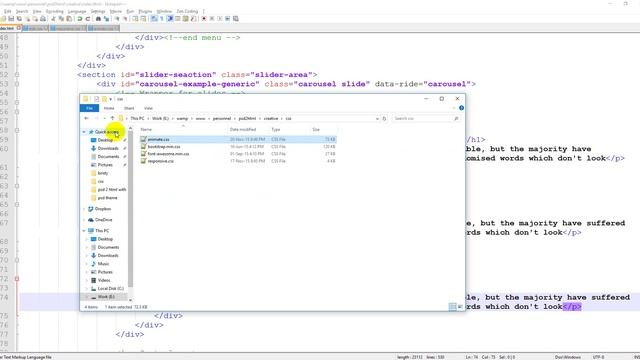This screenshot has height=360, width=640.
Task: Select the responsive.css file
Action: (x=238, y=161)
